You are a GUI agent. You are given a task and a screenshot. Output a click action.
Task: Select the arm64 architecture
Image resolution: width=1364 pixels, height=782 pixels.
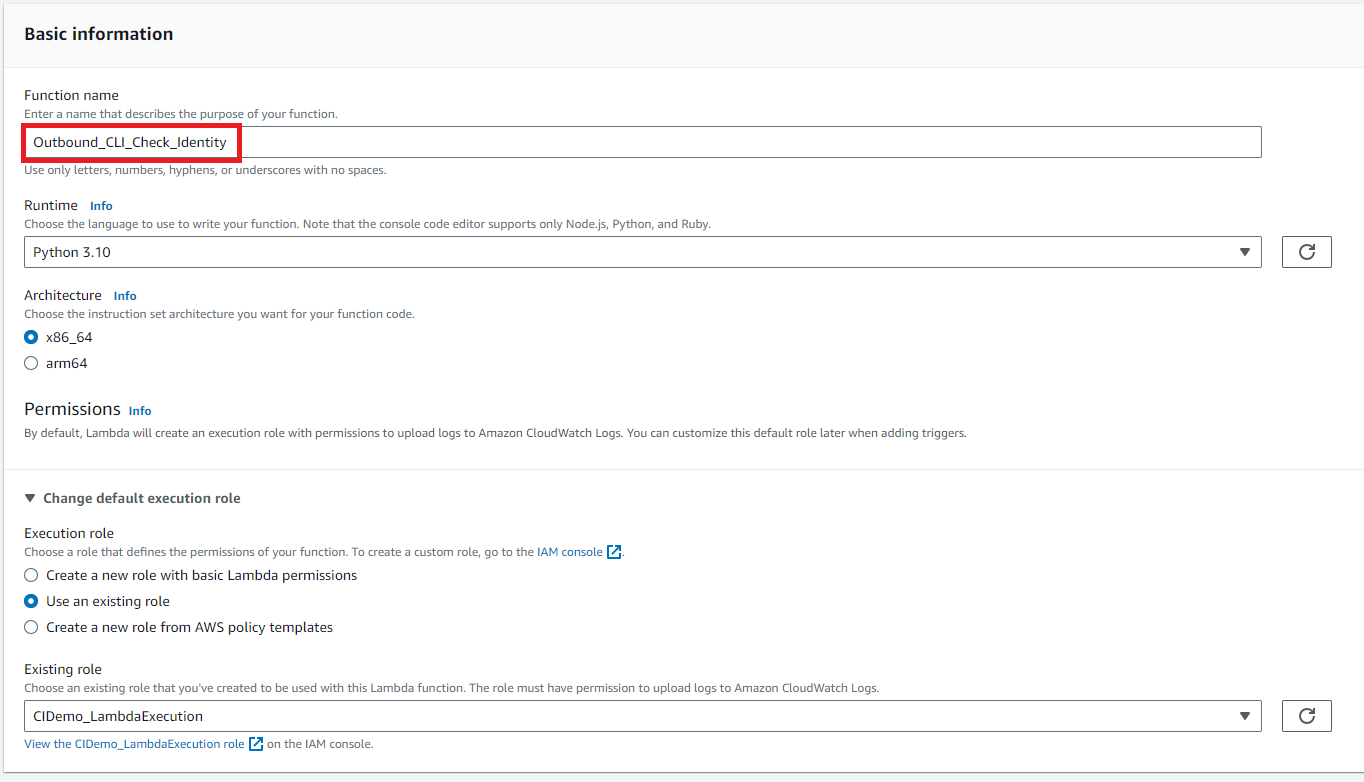coord(31,363)
